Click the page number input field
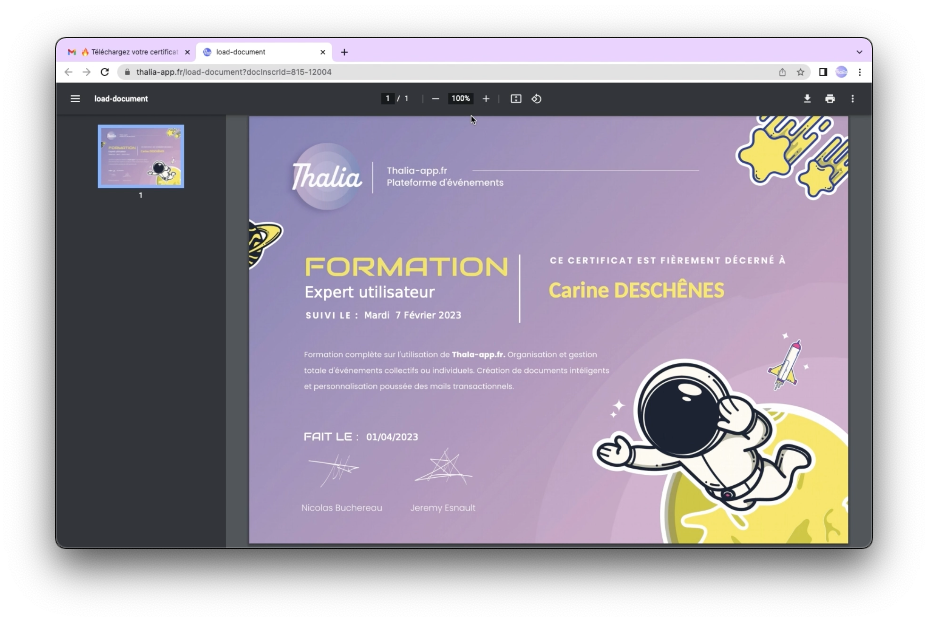928x622 pixels. coord(388,99)
